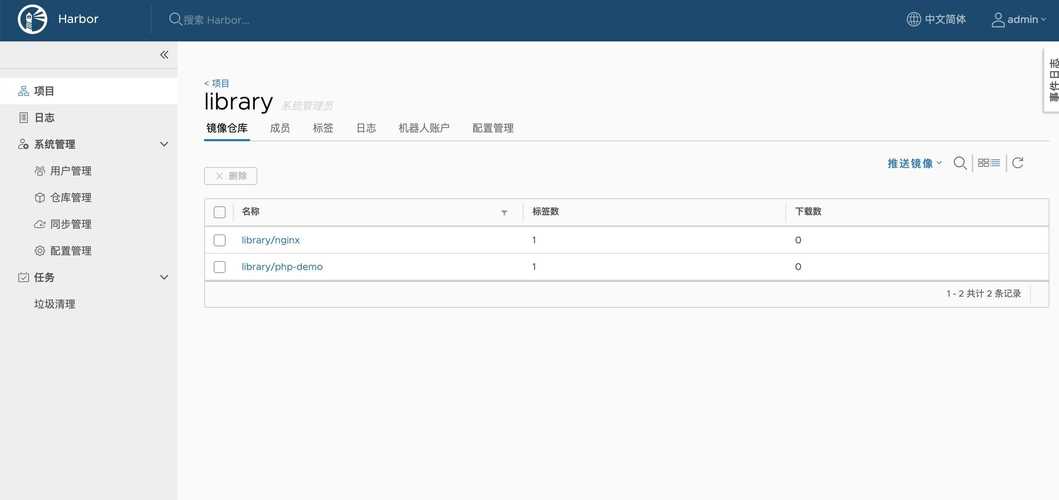Open the 推送镜像 push command dropdown
This screenshot has width=1059, height=500.
pos(914,164)
